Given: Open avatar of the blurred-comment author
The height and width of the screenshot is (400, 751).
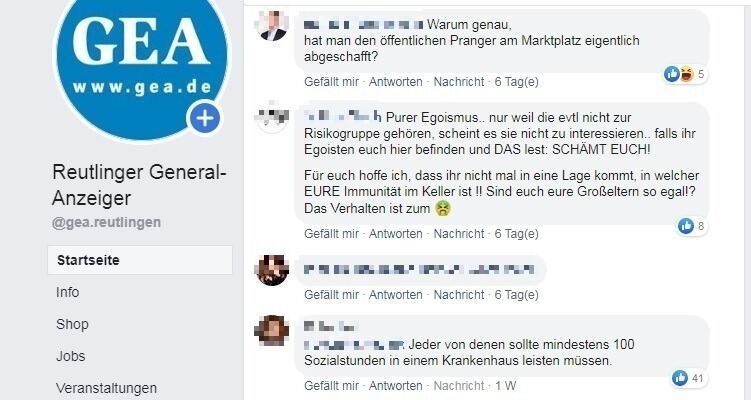Looking at the screenshot, I should (x=272, y=270).
